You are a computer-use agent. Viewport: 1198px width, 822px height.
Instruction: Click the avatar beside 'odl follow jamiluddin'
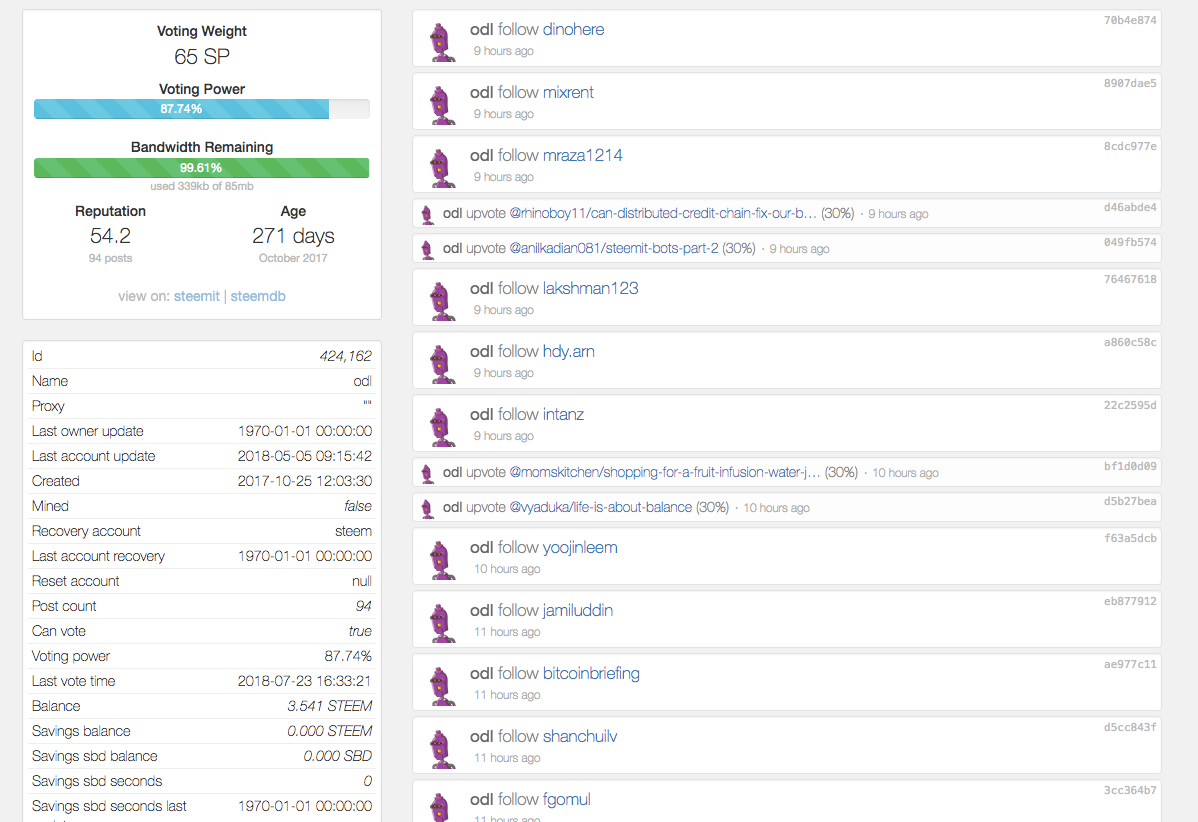[x=442, y=623]
